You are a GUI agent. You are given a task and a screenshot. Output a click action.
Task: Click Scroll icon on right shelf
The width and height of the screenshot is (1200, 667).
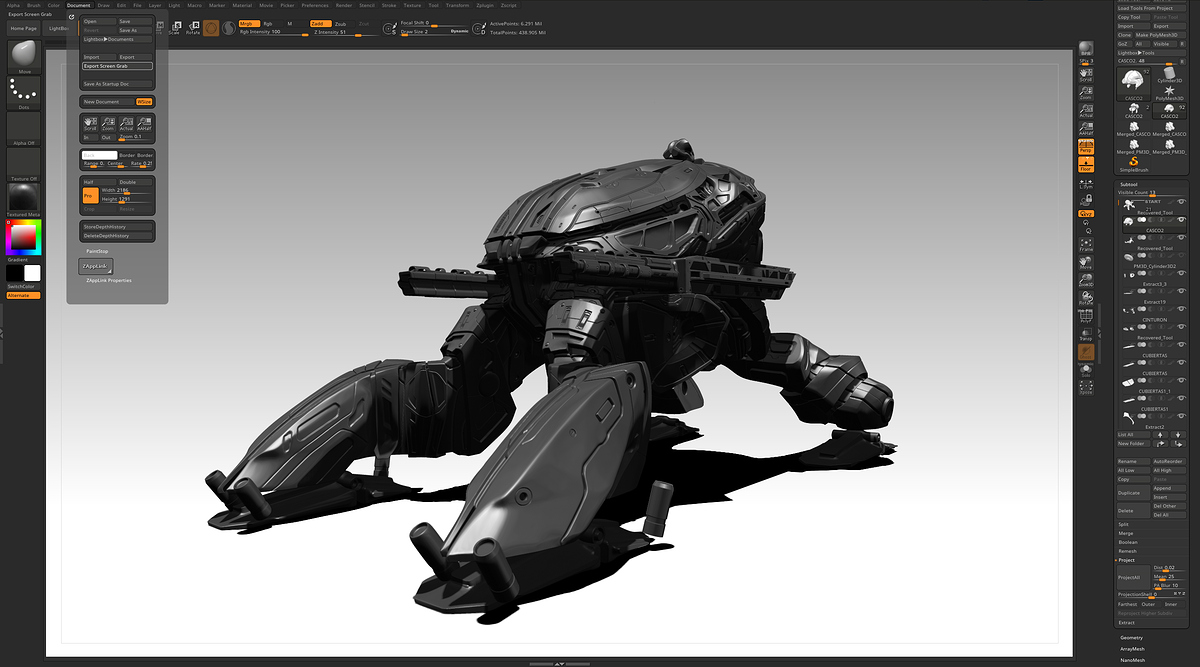pyautogui.click(x=1085, y=76)
